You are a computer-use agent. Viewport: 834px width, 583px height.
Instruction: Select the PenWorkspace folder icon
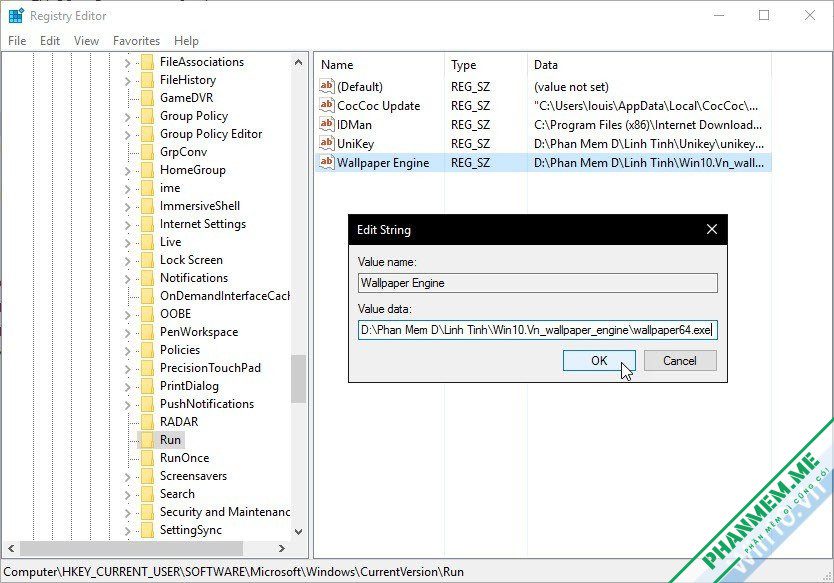tap(147, 332)
